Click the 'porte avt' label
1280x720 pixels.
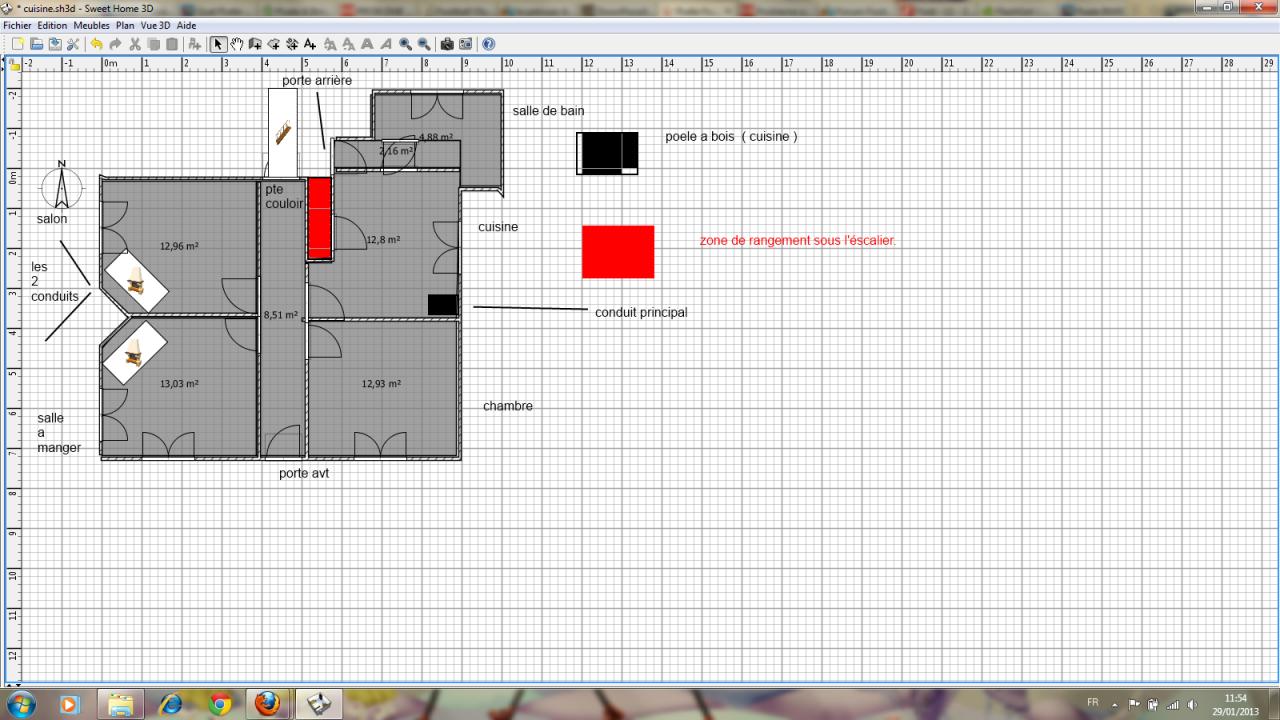pyautogui.click(x=304, y=473)
